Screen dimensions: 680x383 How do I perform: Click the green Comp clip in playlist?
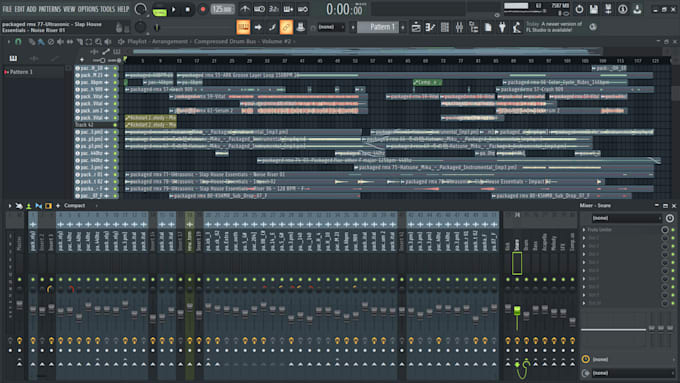click(427, 82)
